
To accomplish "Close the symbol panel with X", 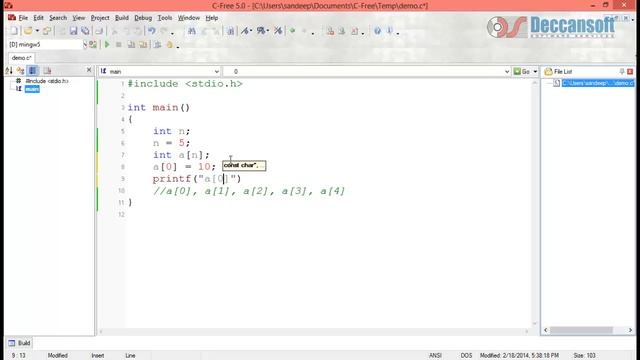I will point(89,70).
